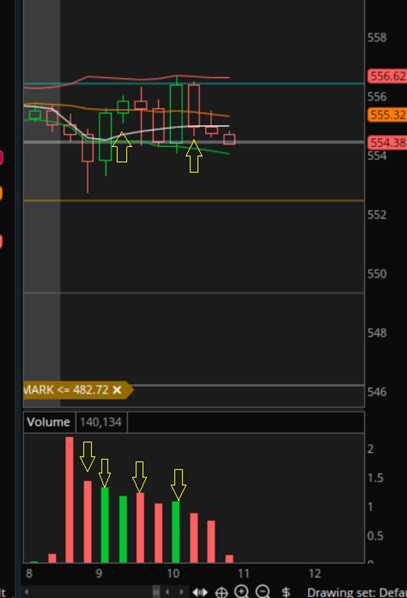407x598 pixels.
Task: Click the tallest red volume bar
Action: tap(69, 500)
